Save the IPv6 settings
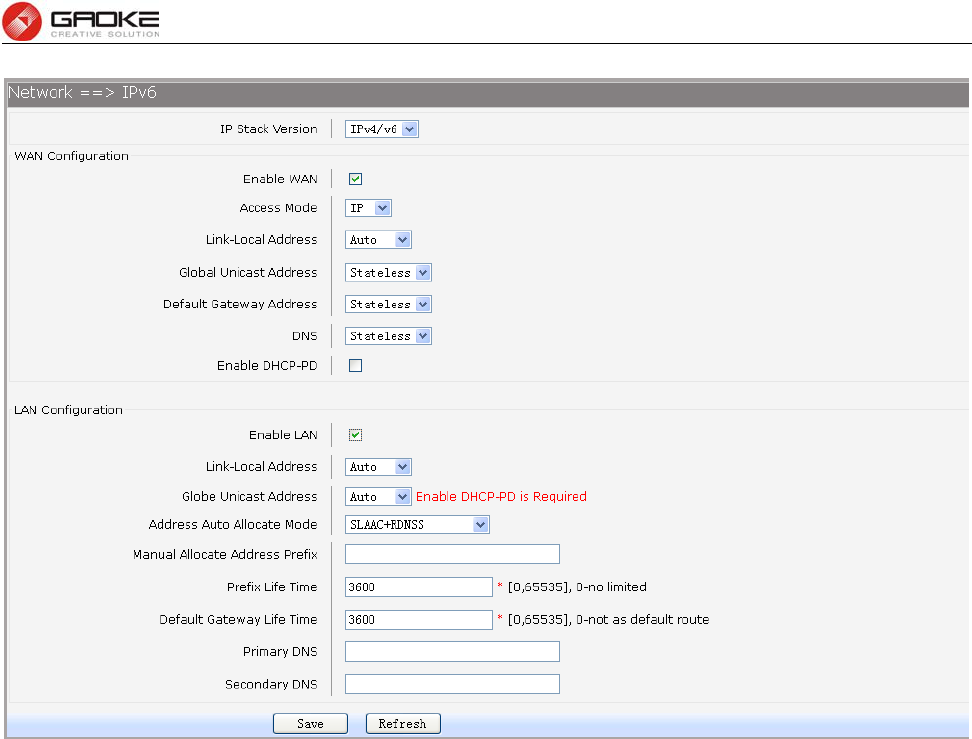The image size is (972, 739). pyautogui.click(x=311, y=724)
